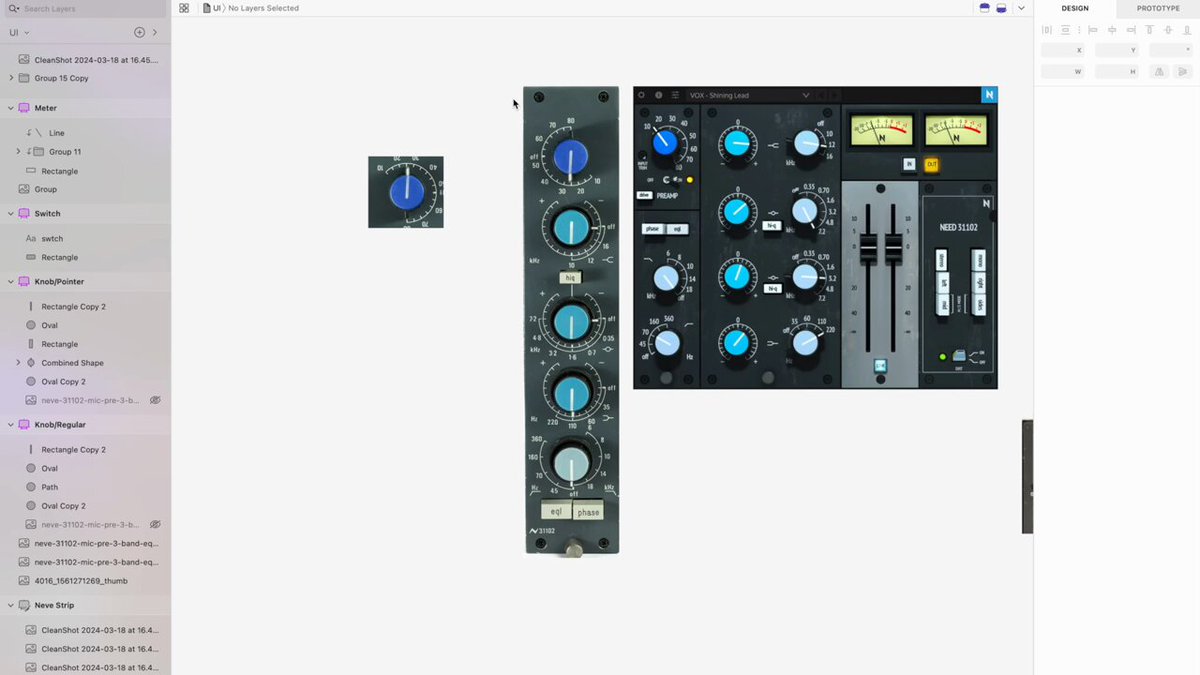Click the phase button on hardware strip
Image resolution: width=1200 pixels, height=675 pixels.
point(588,511)
